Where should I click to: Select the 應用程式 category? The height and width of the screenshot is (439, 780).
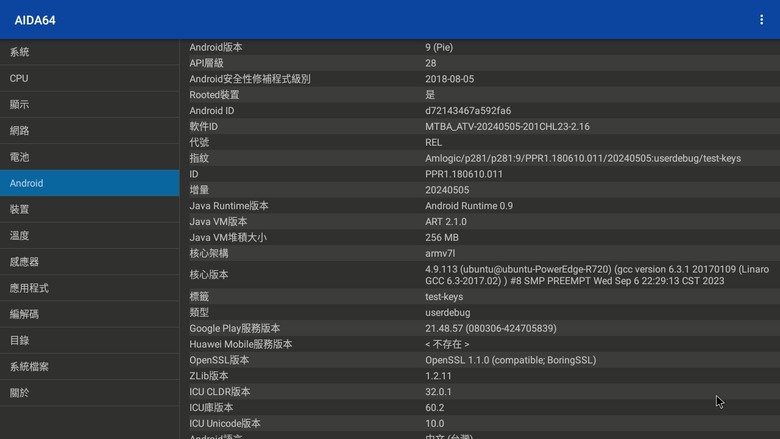point(90,288)
